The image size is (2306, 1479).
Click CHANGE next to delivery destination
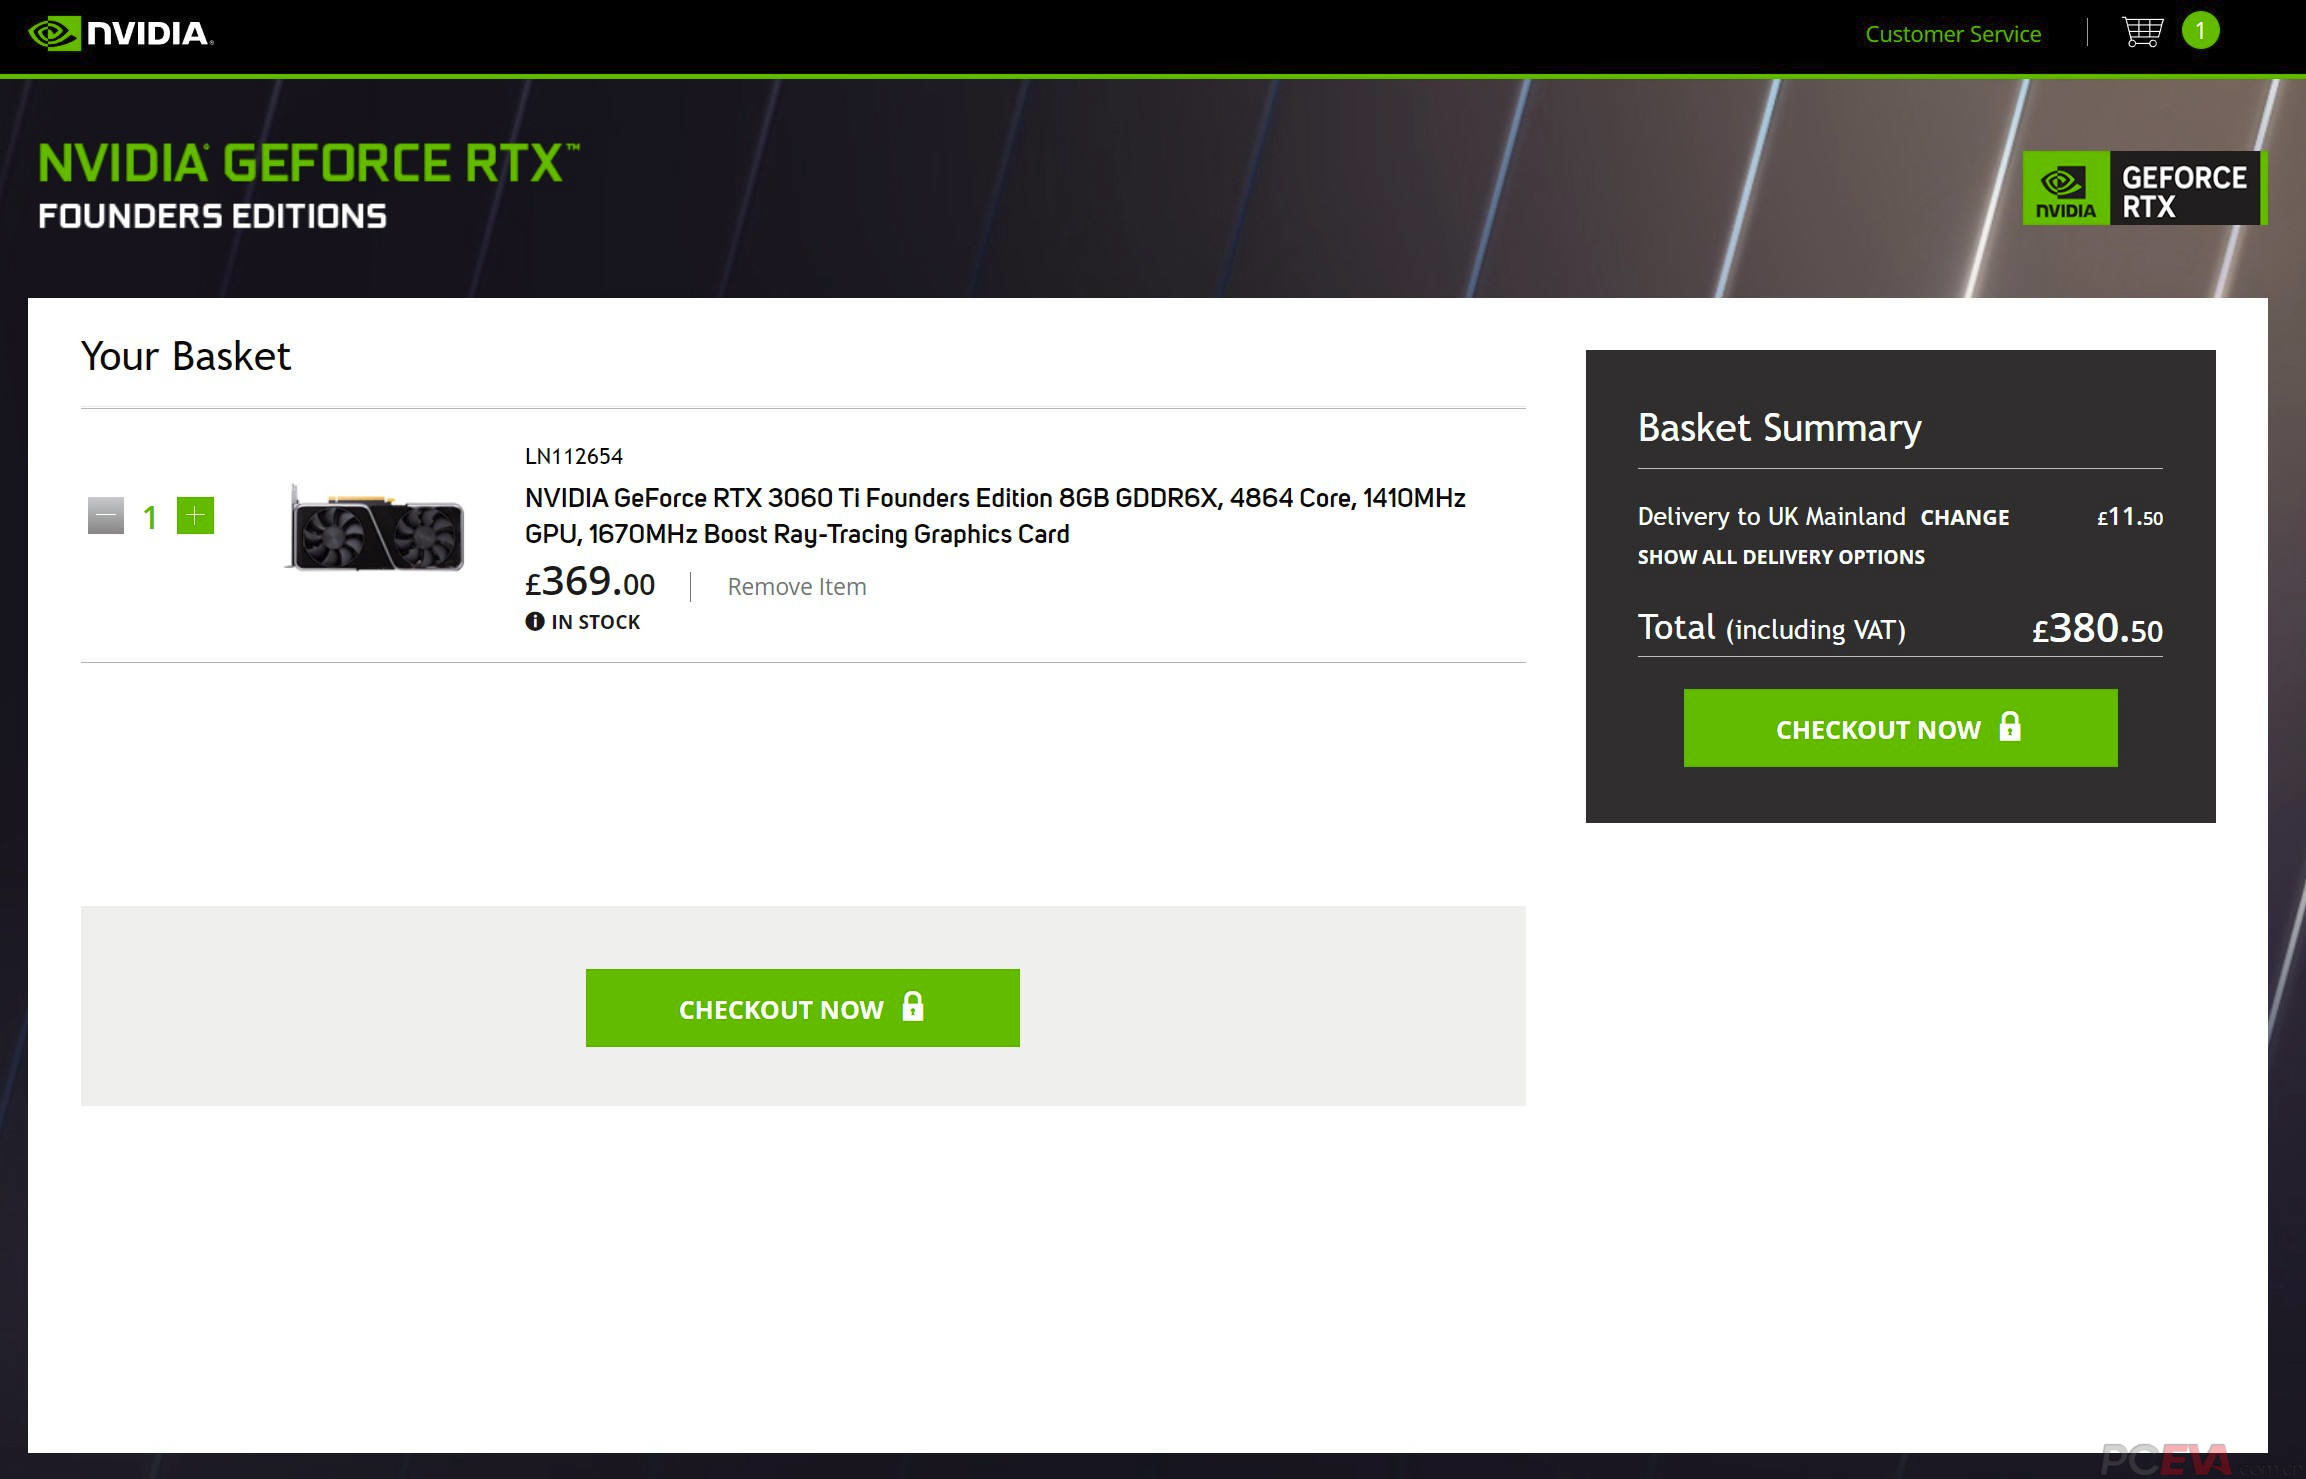tap(1964, 518)
